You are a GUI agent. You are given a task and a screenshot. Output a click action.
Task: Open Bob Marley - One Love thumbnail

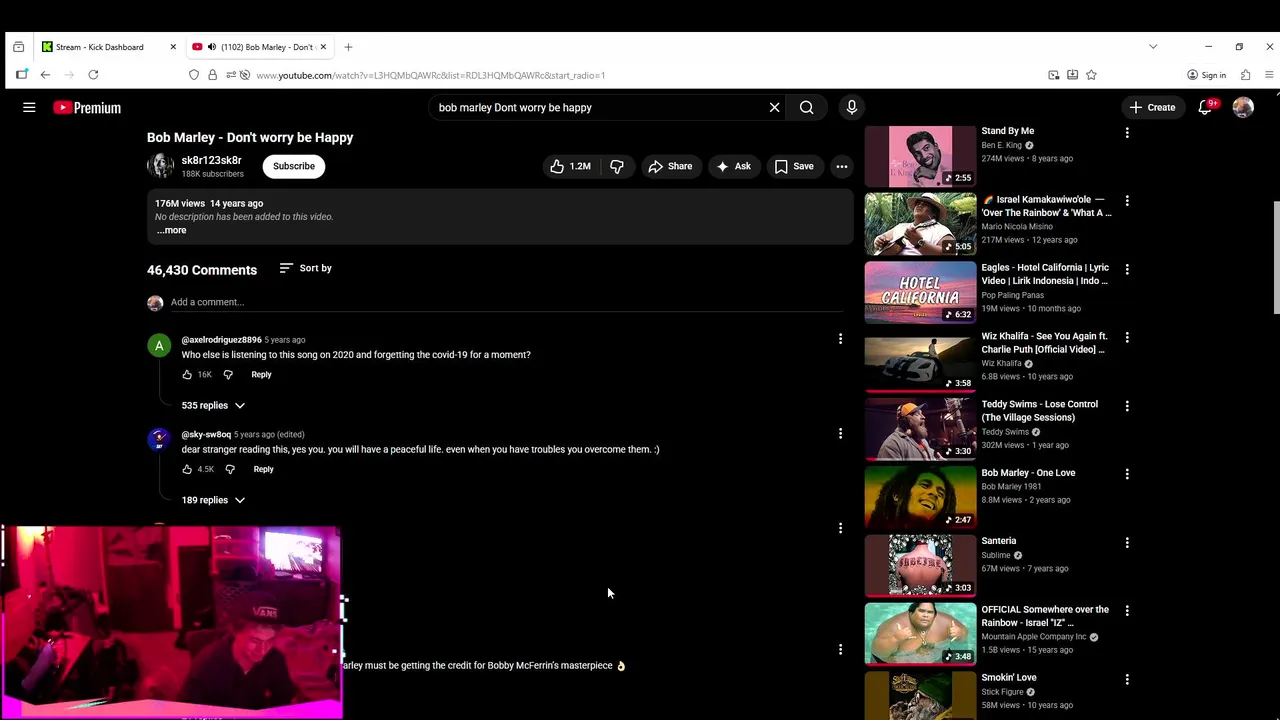point(920,497)
